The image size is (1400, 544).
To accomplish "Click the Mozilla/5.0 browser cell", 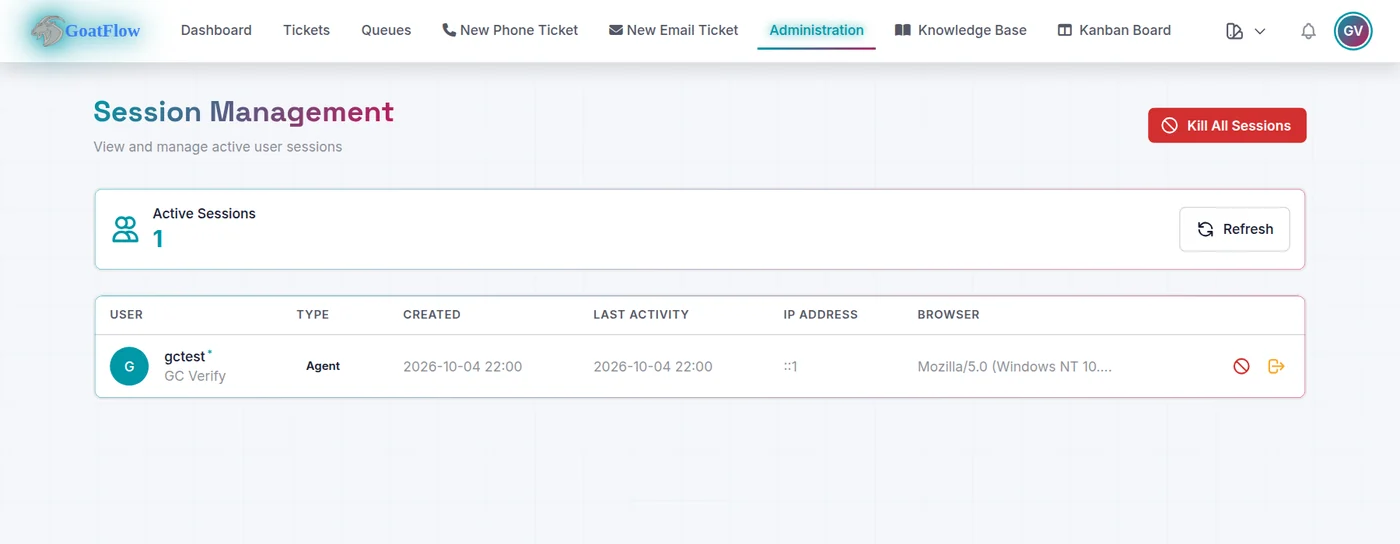I will (1014, 366).
